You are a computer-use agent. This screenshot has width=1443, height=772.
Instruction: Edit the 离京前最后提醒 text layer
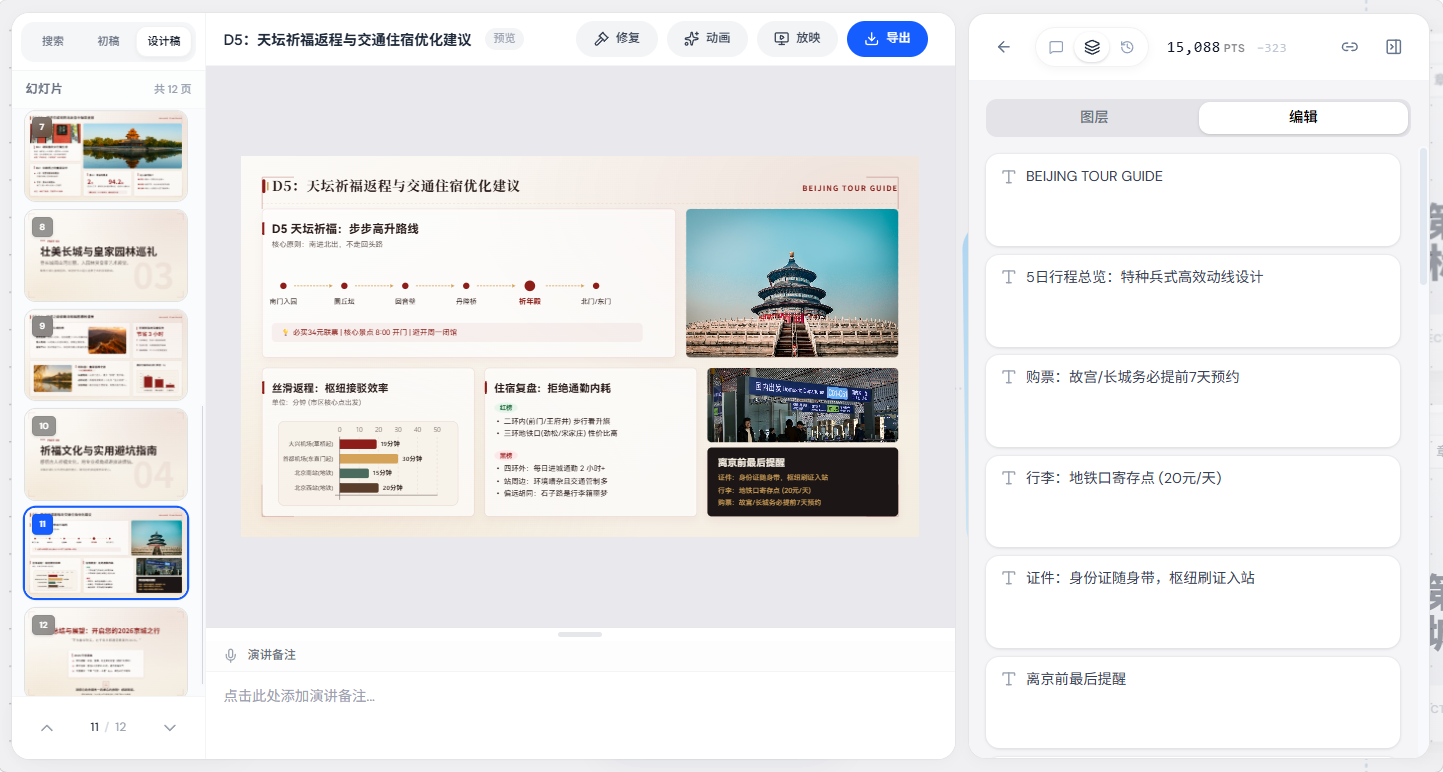click(x=1192, y=702)
